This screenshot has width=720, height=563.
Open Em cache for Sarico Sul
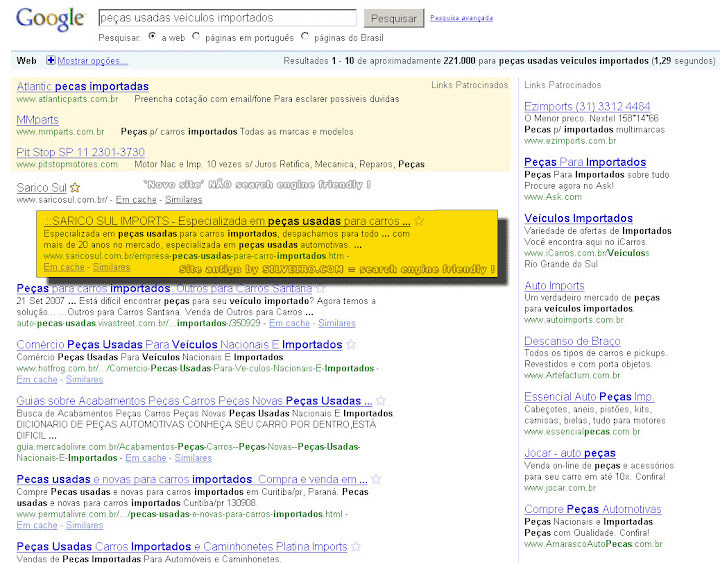[136, 199]
